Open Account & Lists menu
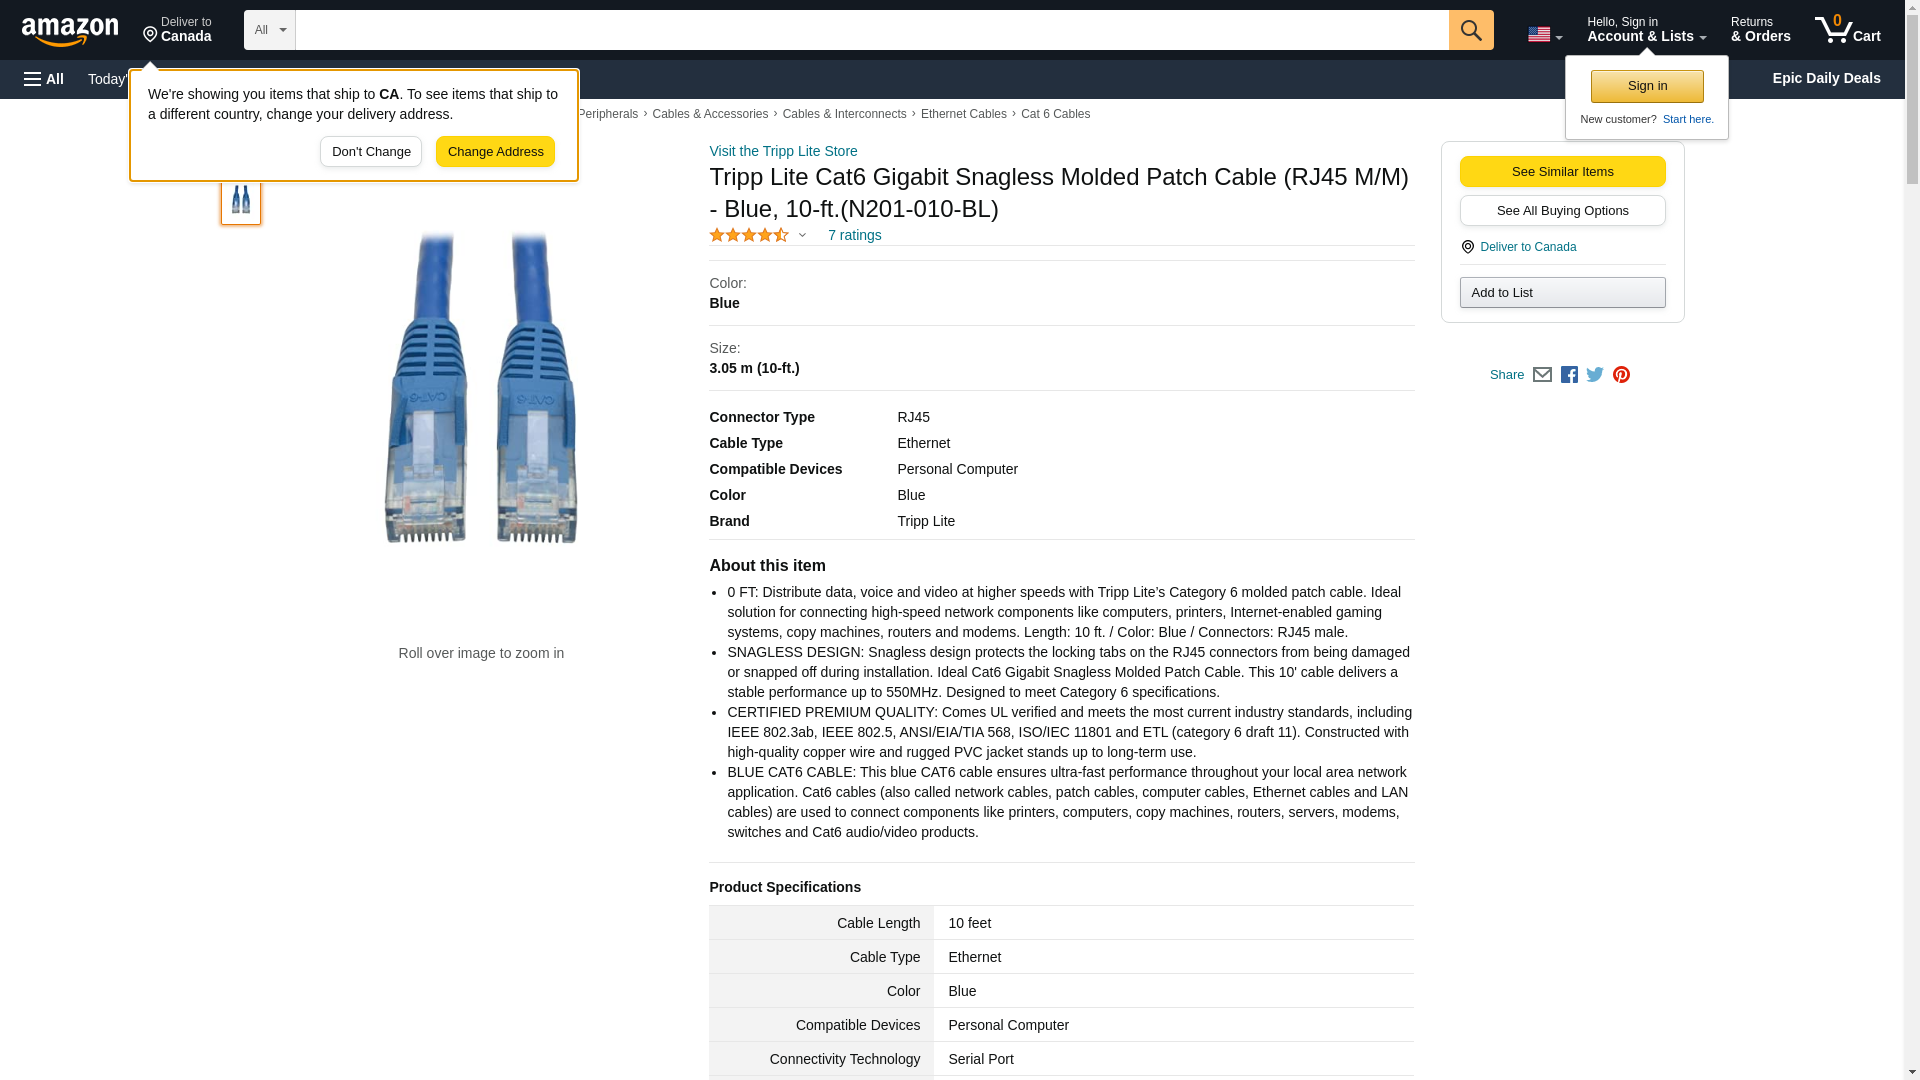Viewport: 1920px width, 1080px height. tap(1645, 30)
